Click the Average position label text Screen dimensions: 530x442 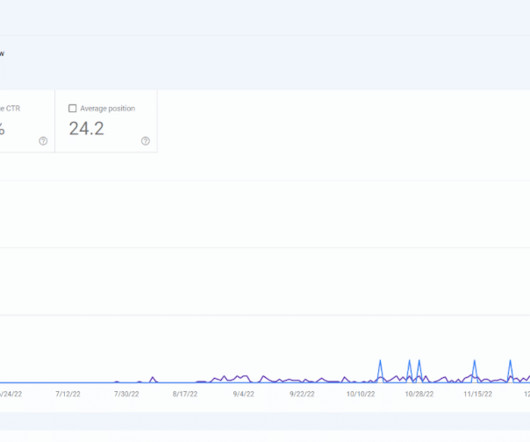pyautogui.click(x=107, y=108)
